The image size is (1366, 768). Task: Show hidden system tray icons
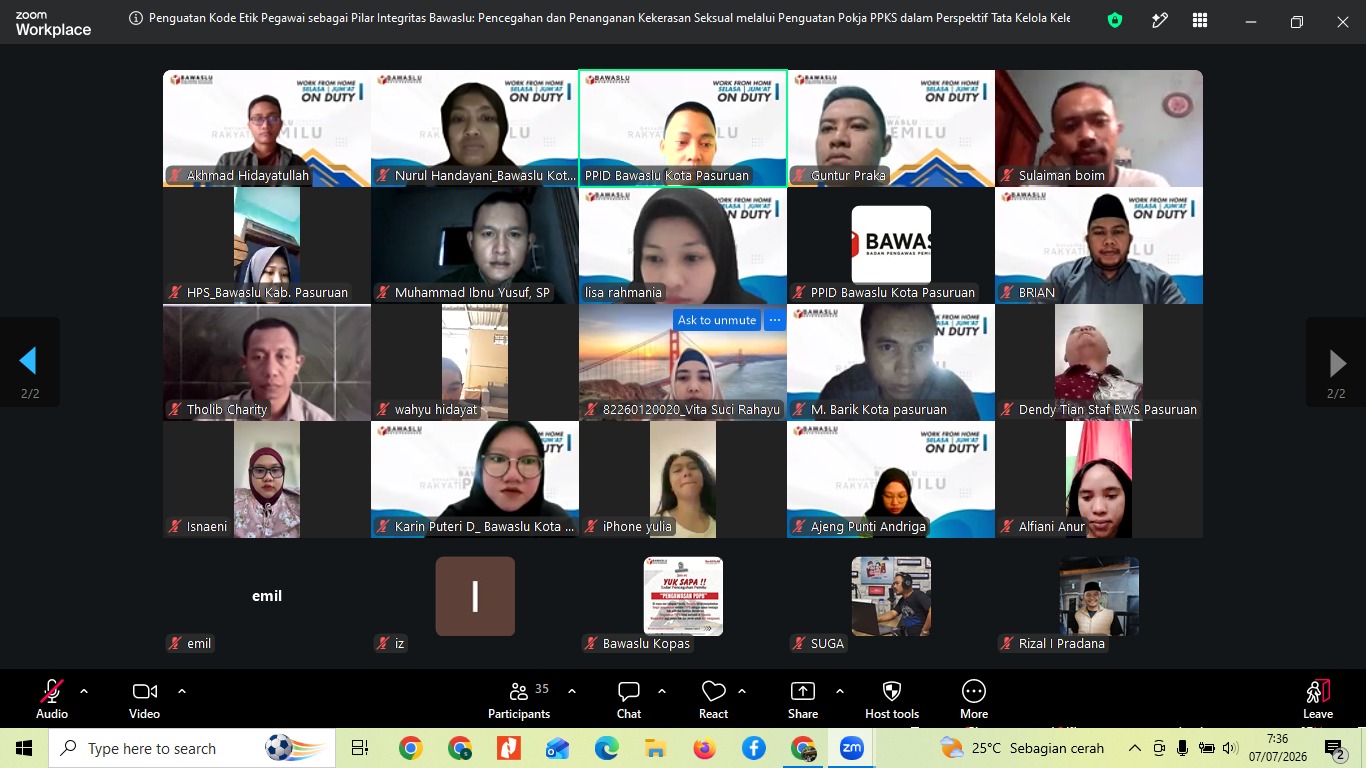(1134, 748)
